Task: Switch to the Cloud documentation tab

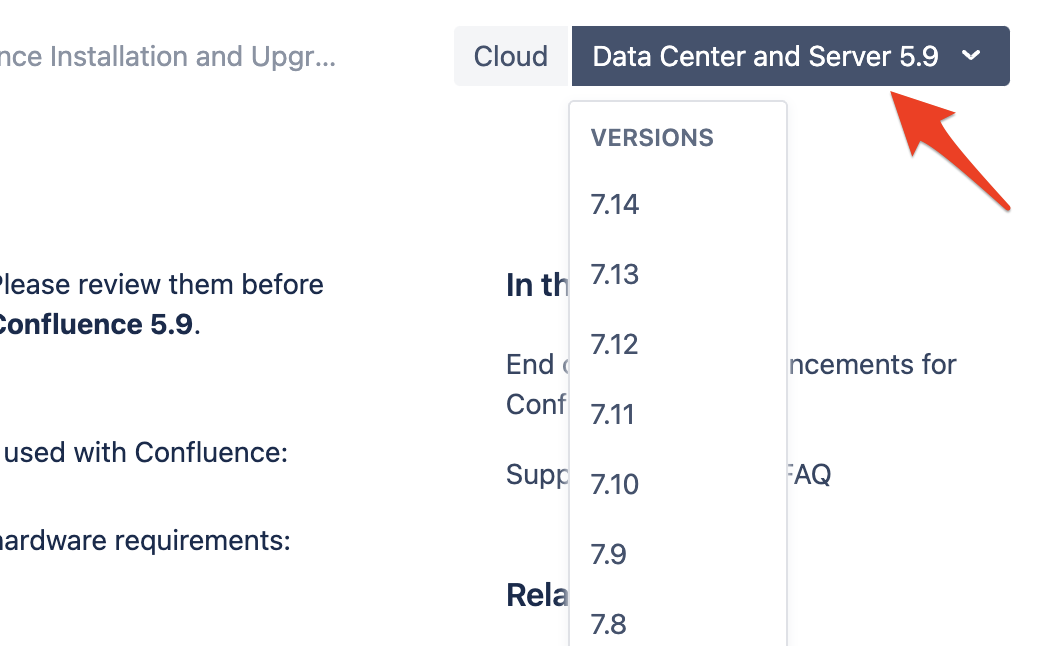Action: pyautogui.click(x=511, y=56)
